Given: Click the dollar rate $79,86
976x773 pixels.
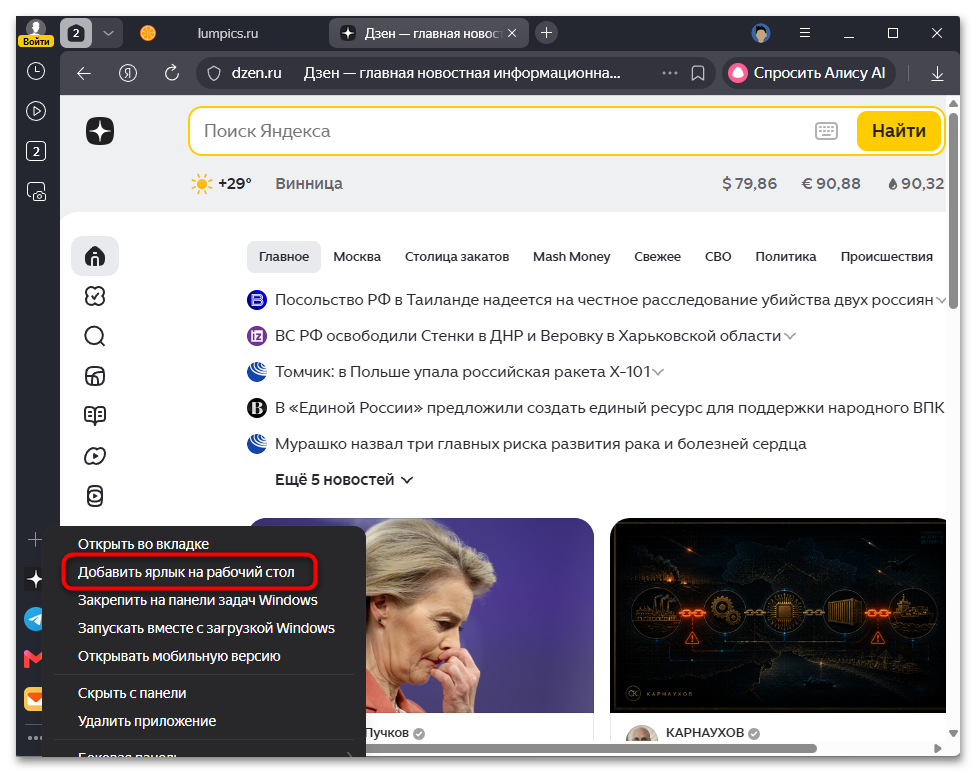Looking at the screenshot, I should click(749, 184).
